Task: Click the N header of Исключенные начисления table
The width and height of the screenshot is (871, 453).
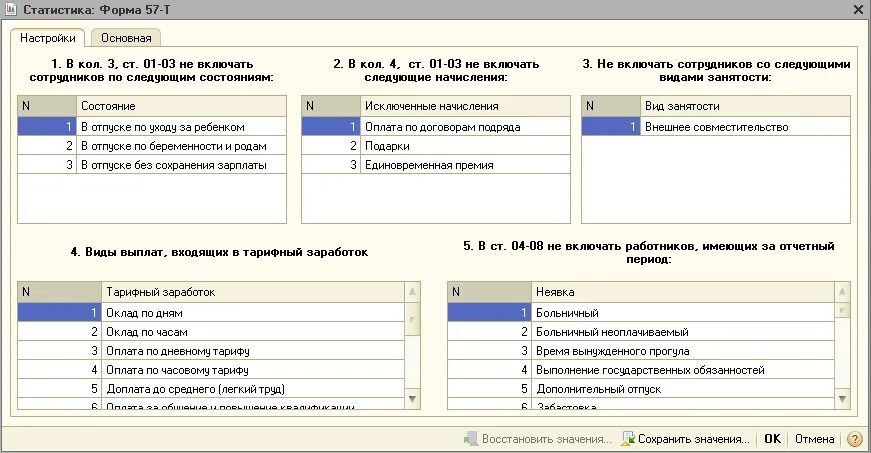Action: [331, 105]
